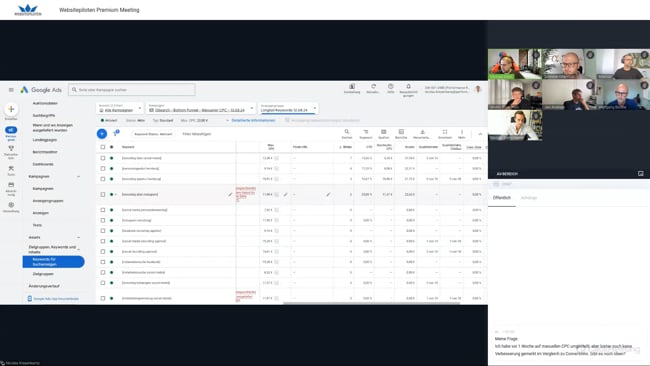This screenshot has height=366, width=650.
Task: Collapse the Zielgruppen, Keywords und Inhalte section
Action: (x=78, y=249)
